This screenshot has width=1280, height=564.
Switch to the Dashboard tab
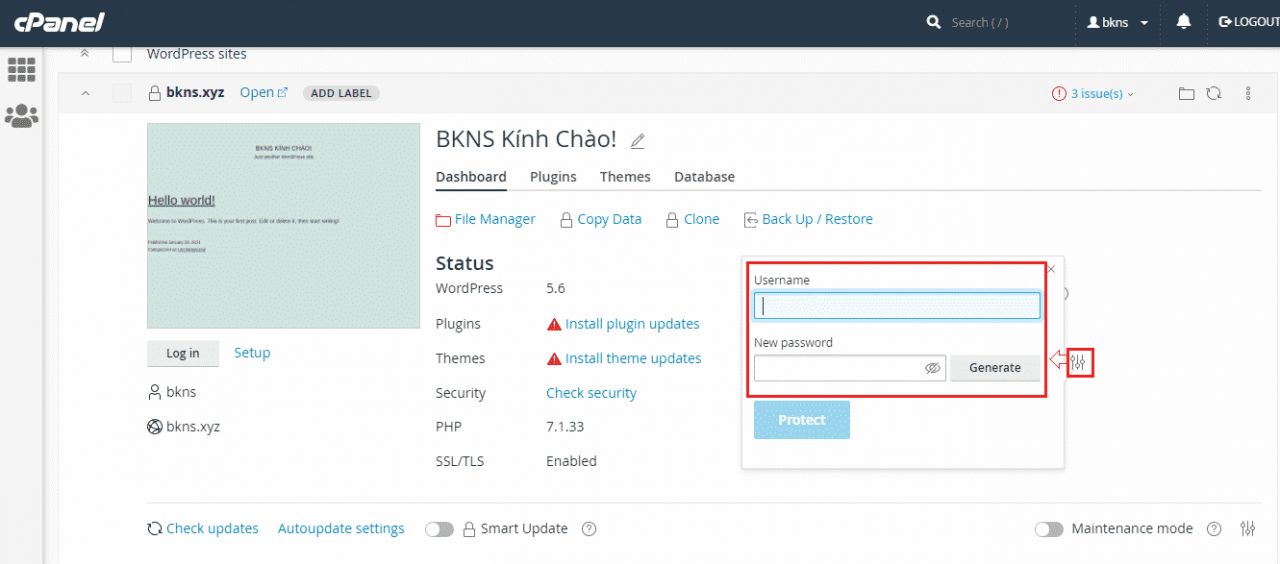471,177
